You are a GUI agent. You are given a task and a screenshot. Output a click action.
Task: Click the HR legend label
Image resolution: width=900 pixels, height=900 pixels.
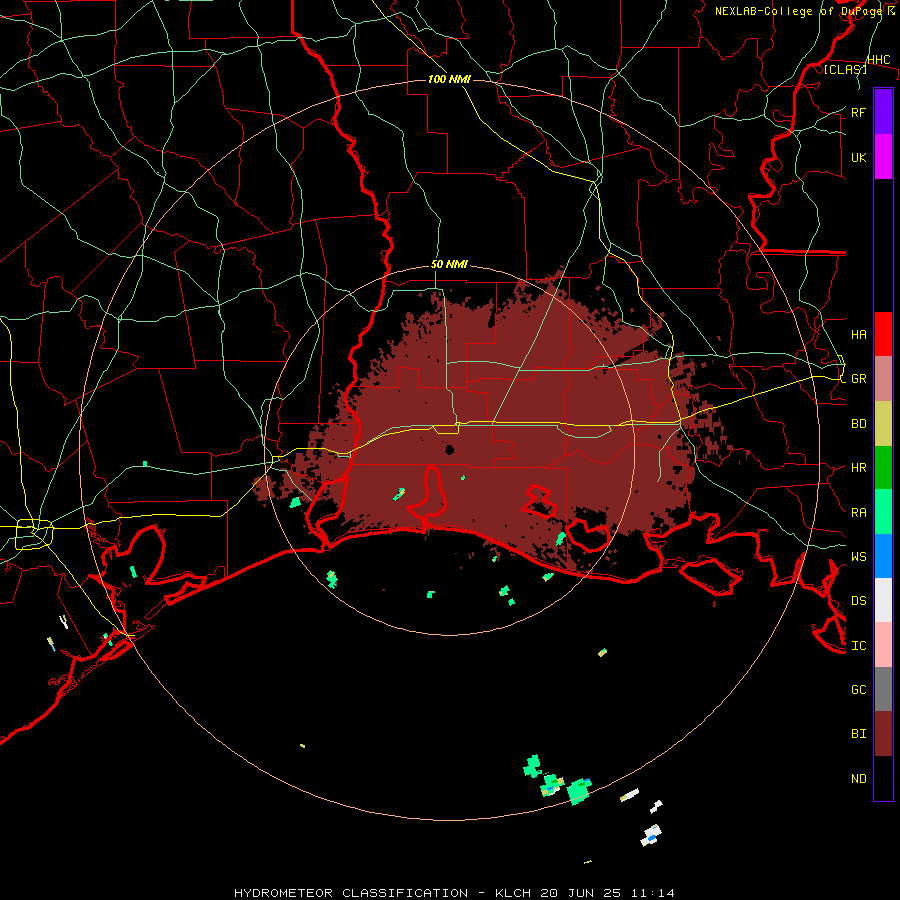[859, 468]
